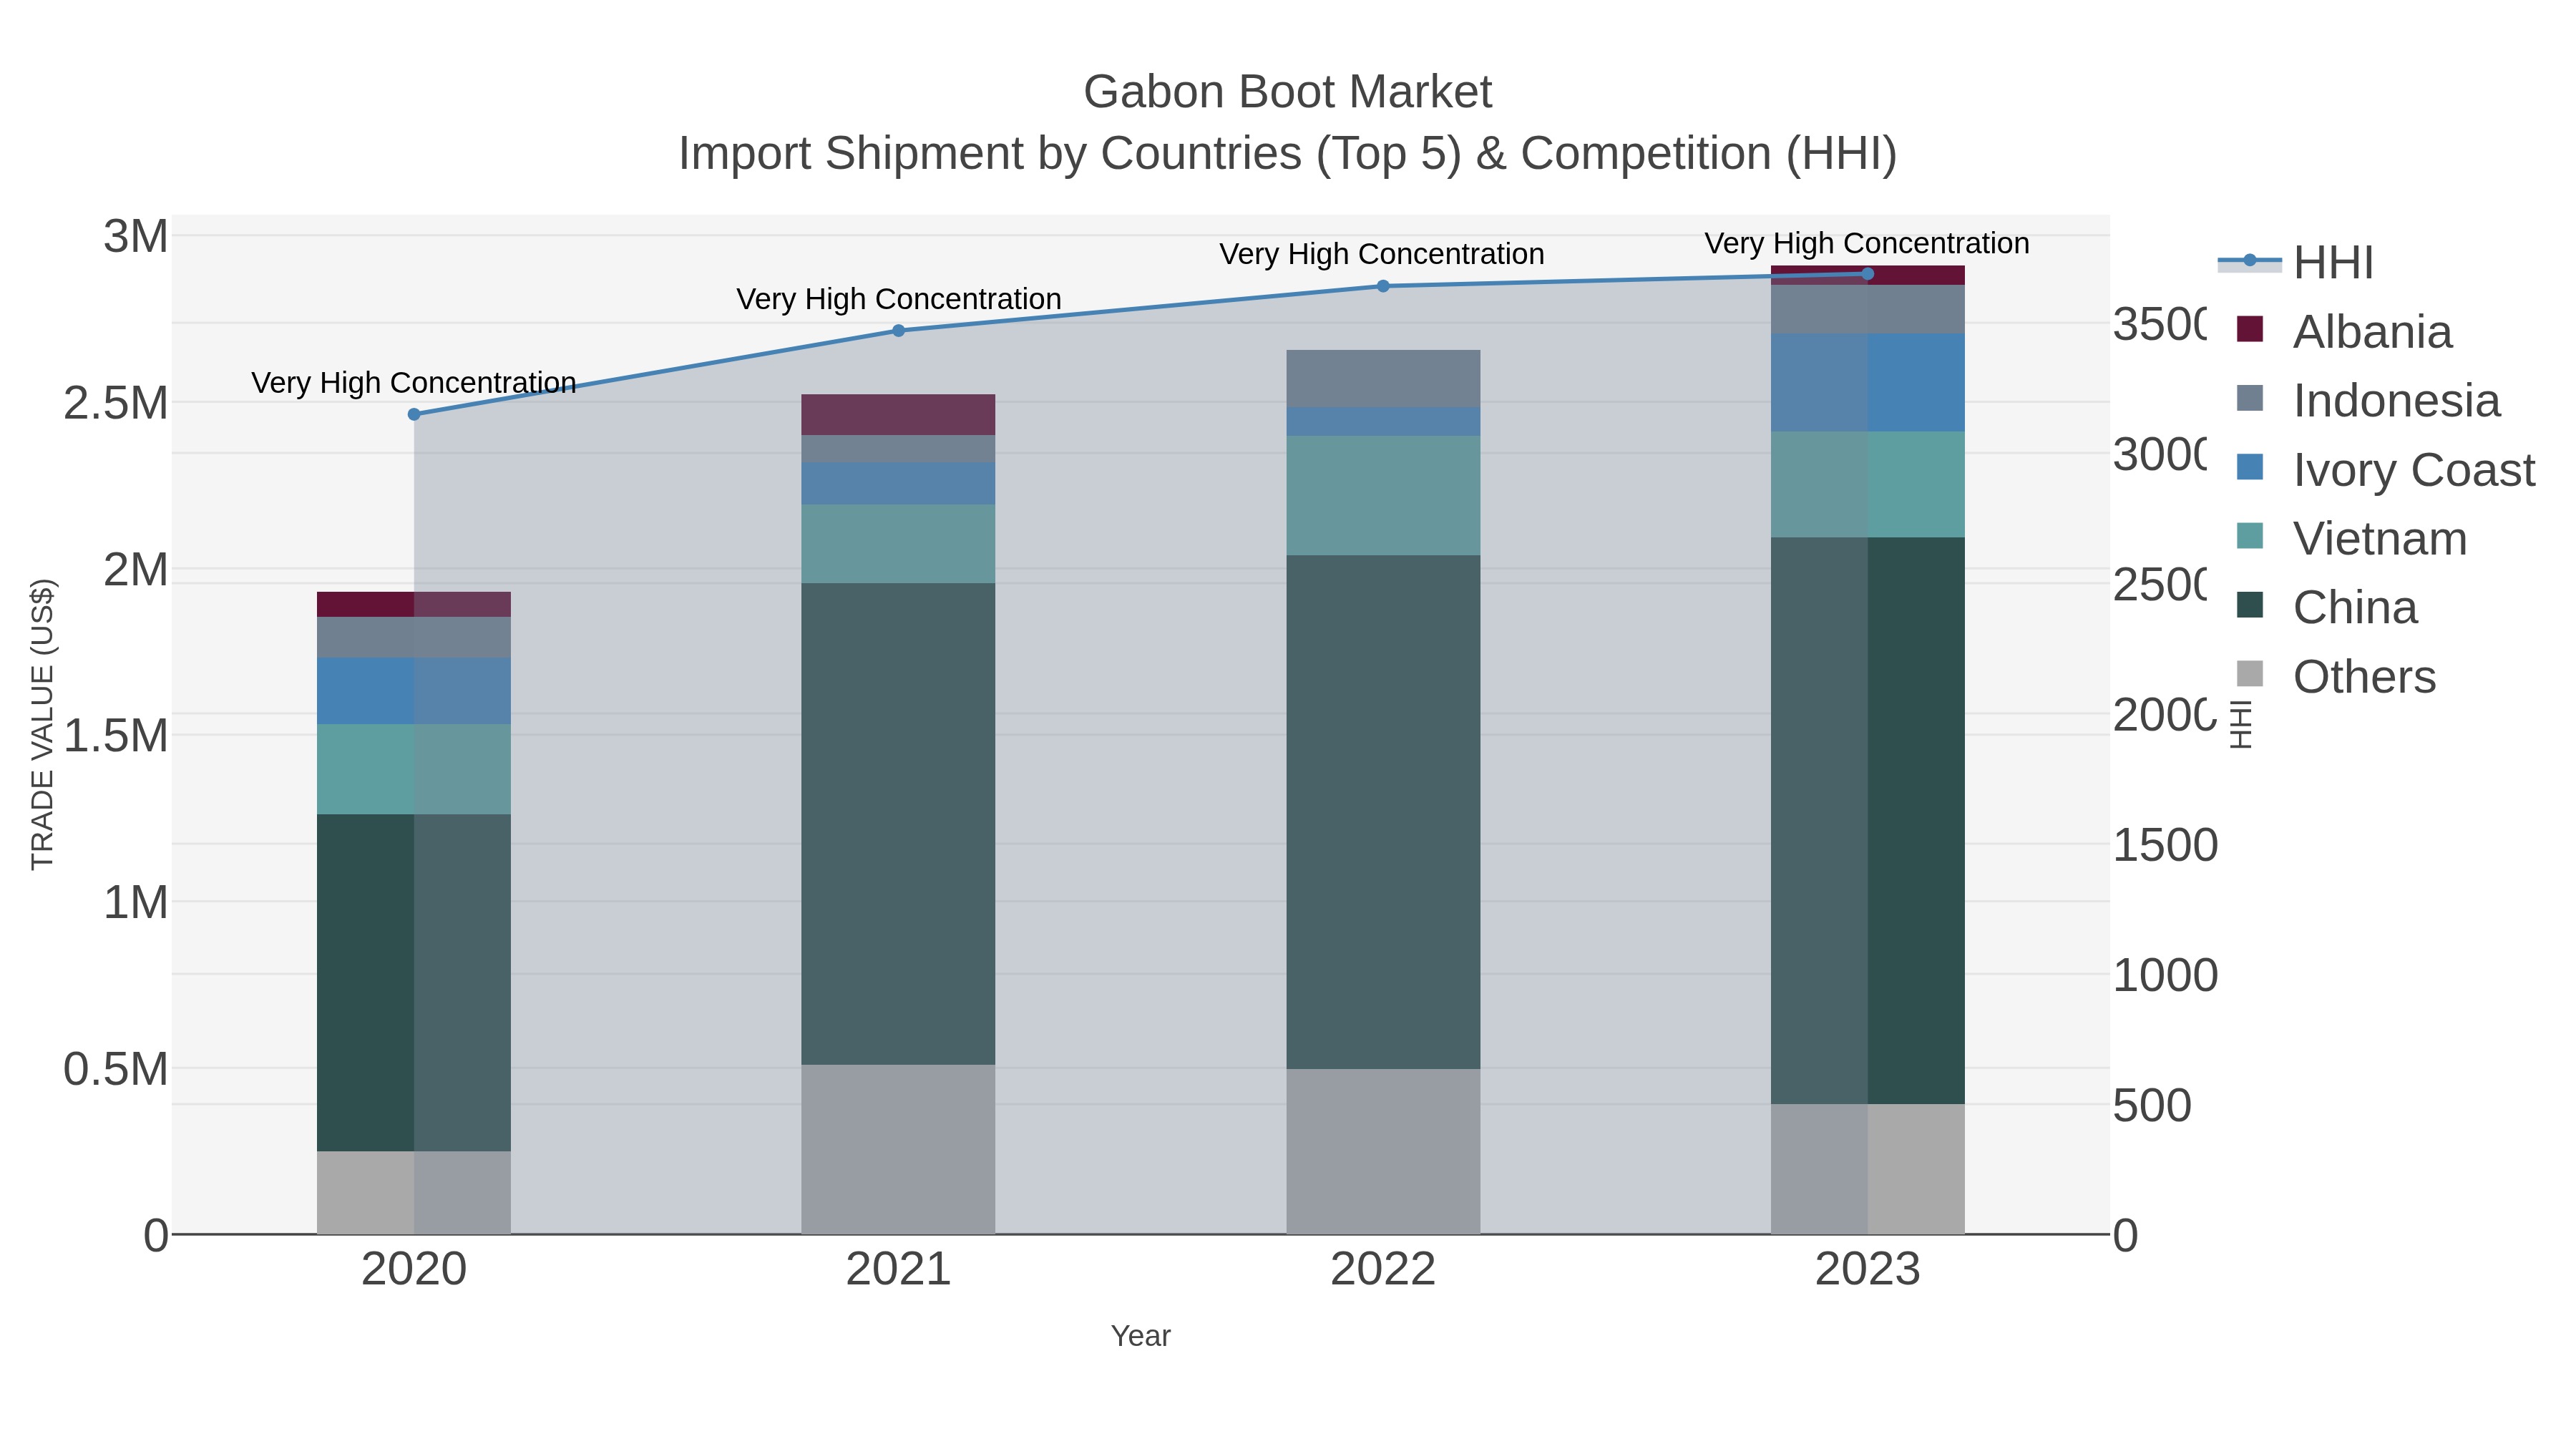Select the Others segment of the 2020 bar
Viewport: 2576px width, 1449px height.
(x=414, y=1193)
